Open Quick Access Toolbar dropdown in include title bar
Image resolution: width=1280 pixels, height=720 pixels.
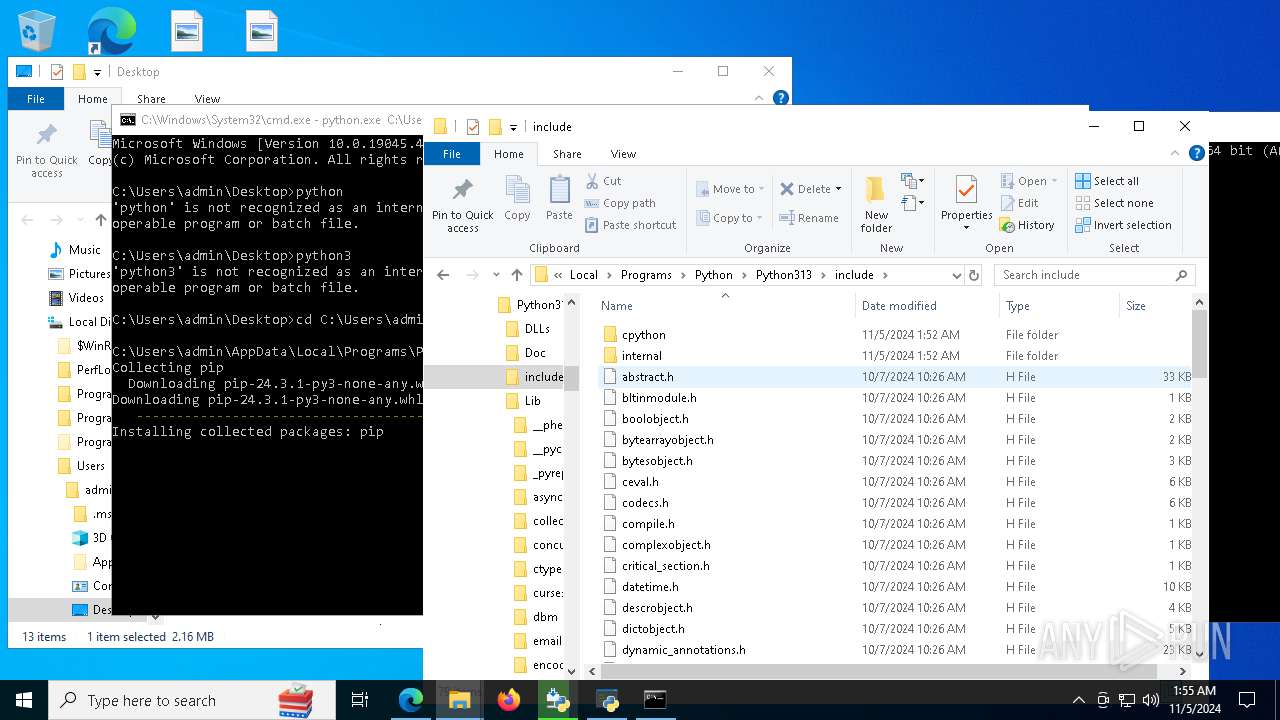coord(513,127)
